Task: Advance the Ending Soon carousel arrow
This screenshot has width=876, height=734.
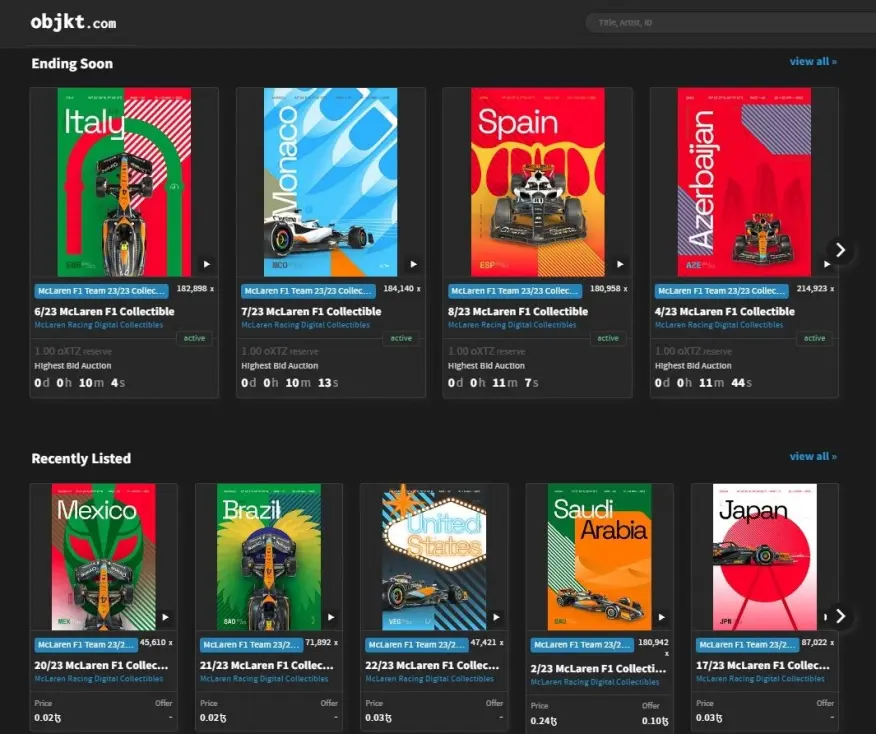Action: (840, 250)
